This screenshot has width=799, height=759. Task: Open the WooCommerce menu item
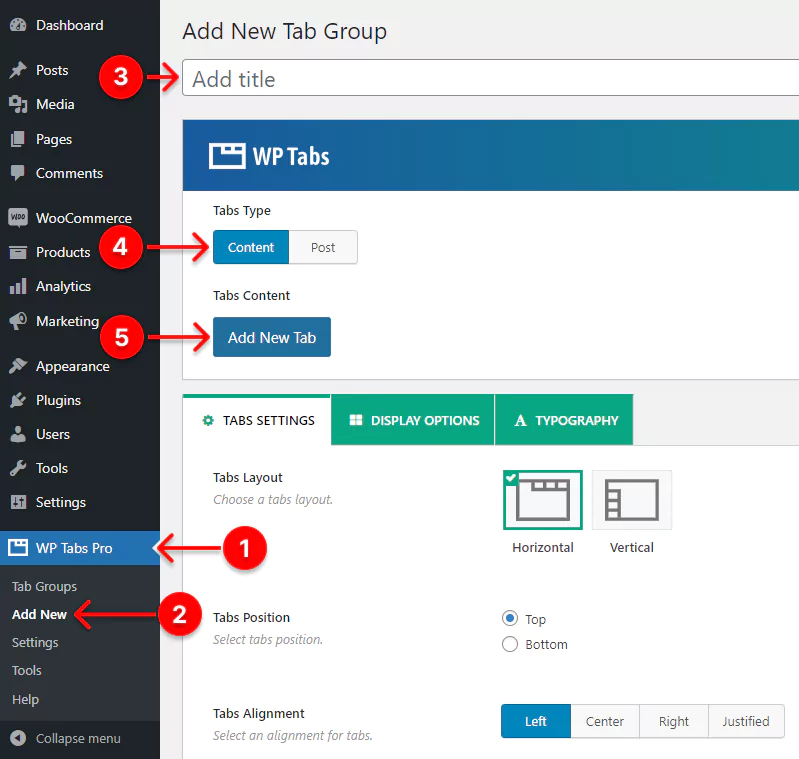(x=80, y=218)
